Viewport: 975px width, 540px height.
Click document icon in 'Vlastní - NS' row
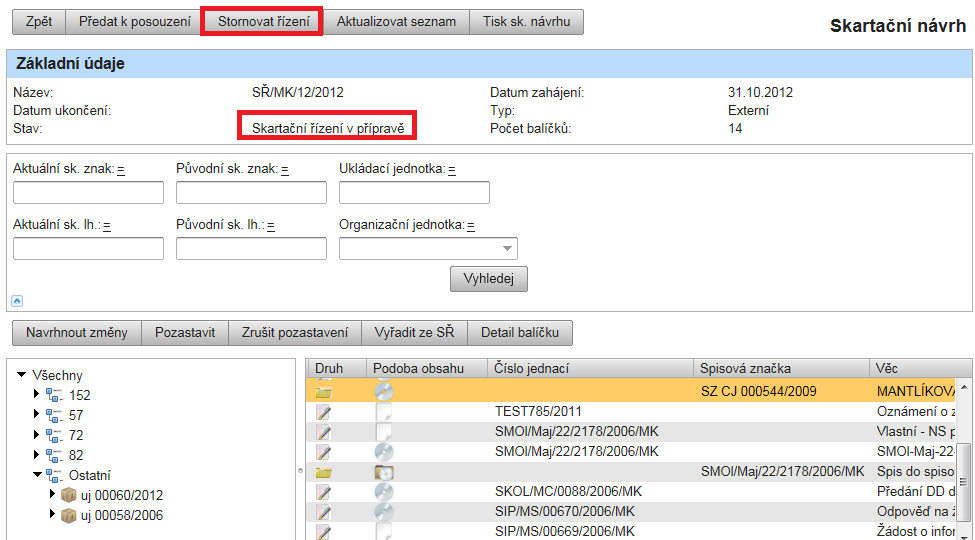[323, 432]
